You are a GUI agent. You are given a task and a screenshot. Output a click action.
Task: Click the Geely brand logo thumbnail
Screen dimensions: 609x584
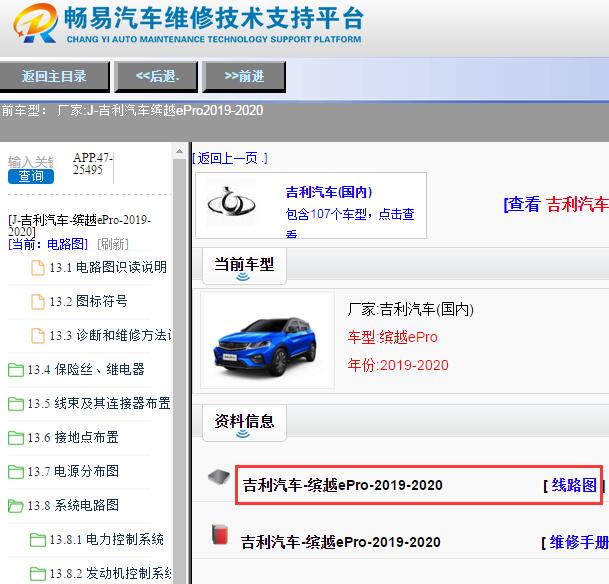(231, 203)
